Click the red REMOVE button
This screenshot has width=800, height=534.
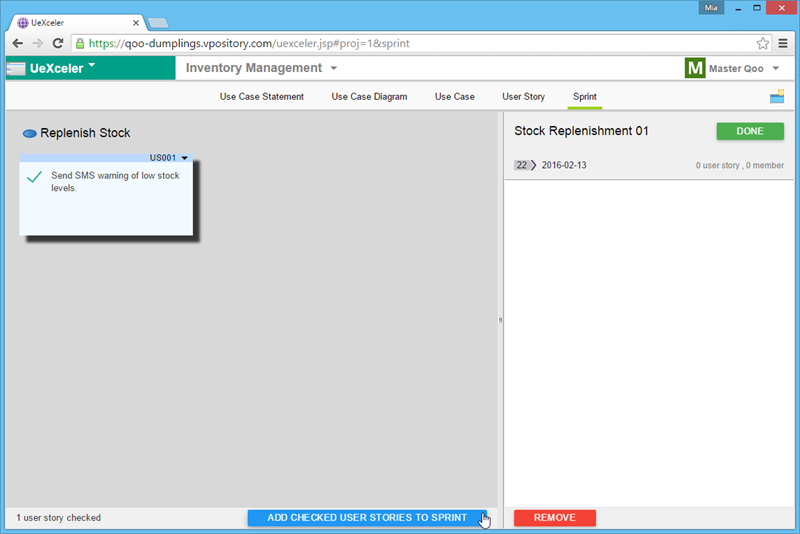coord(555,518)
